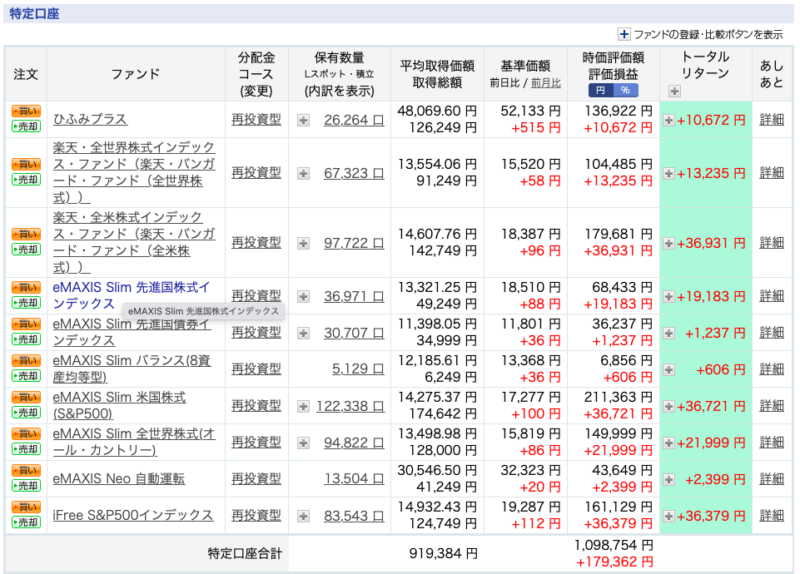Buy eMAXIS Slim 先進国株式インデックス
The height and width of the screenshot is (574, 800).
coord(26,288)
